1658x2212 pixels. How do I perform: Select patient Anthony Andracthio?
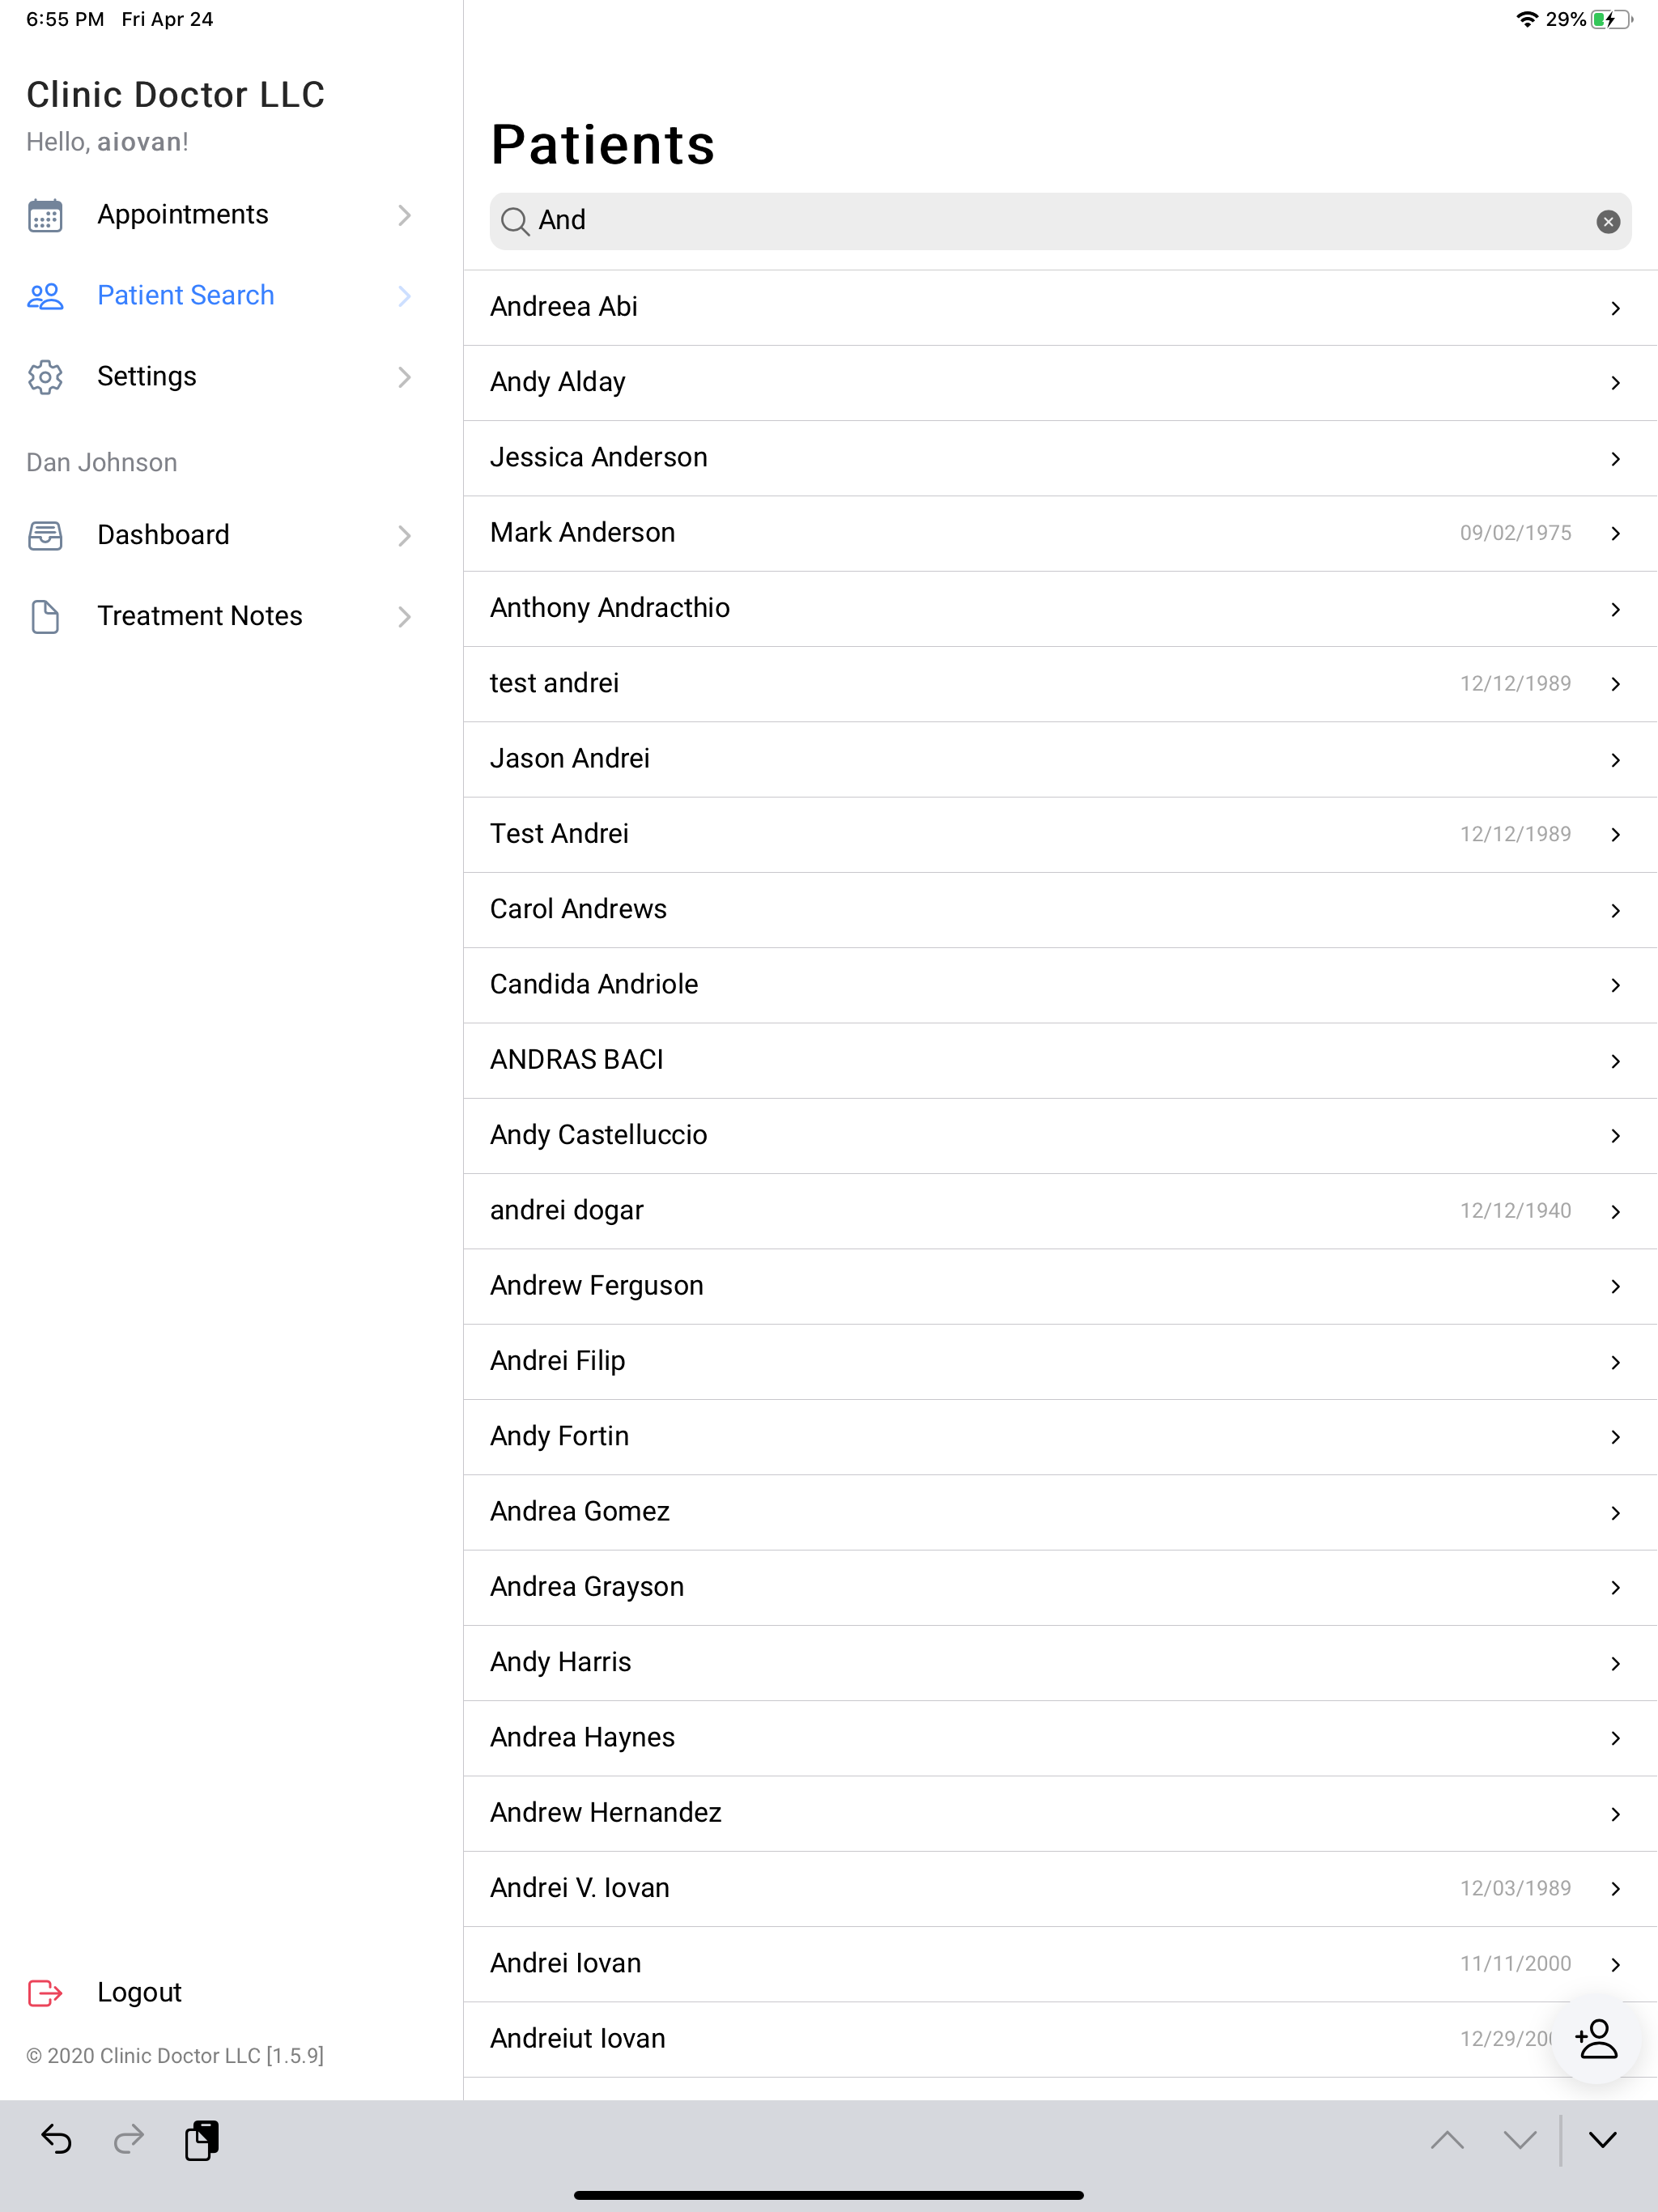[x=1060, y=609]
